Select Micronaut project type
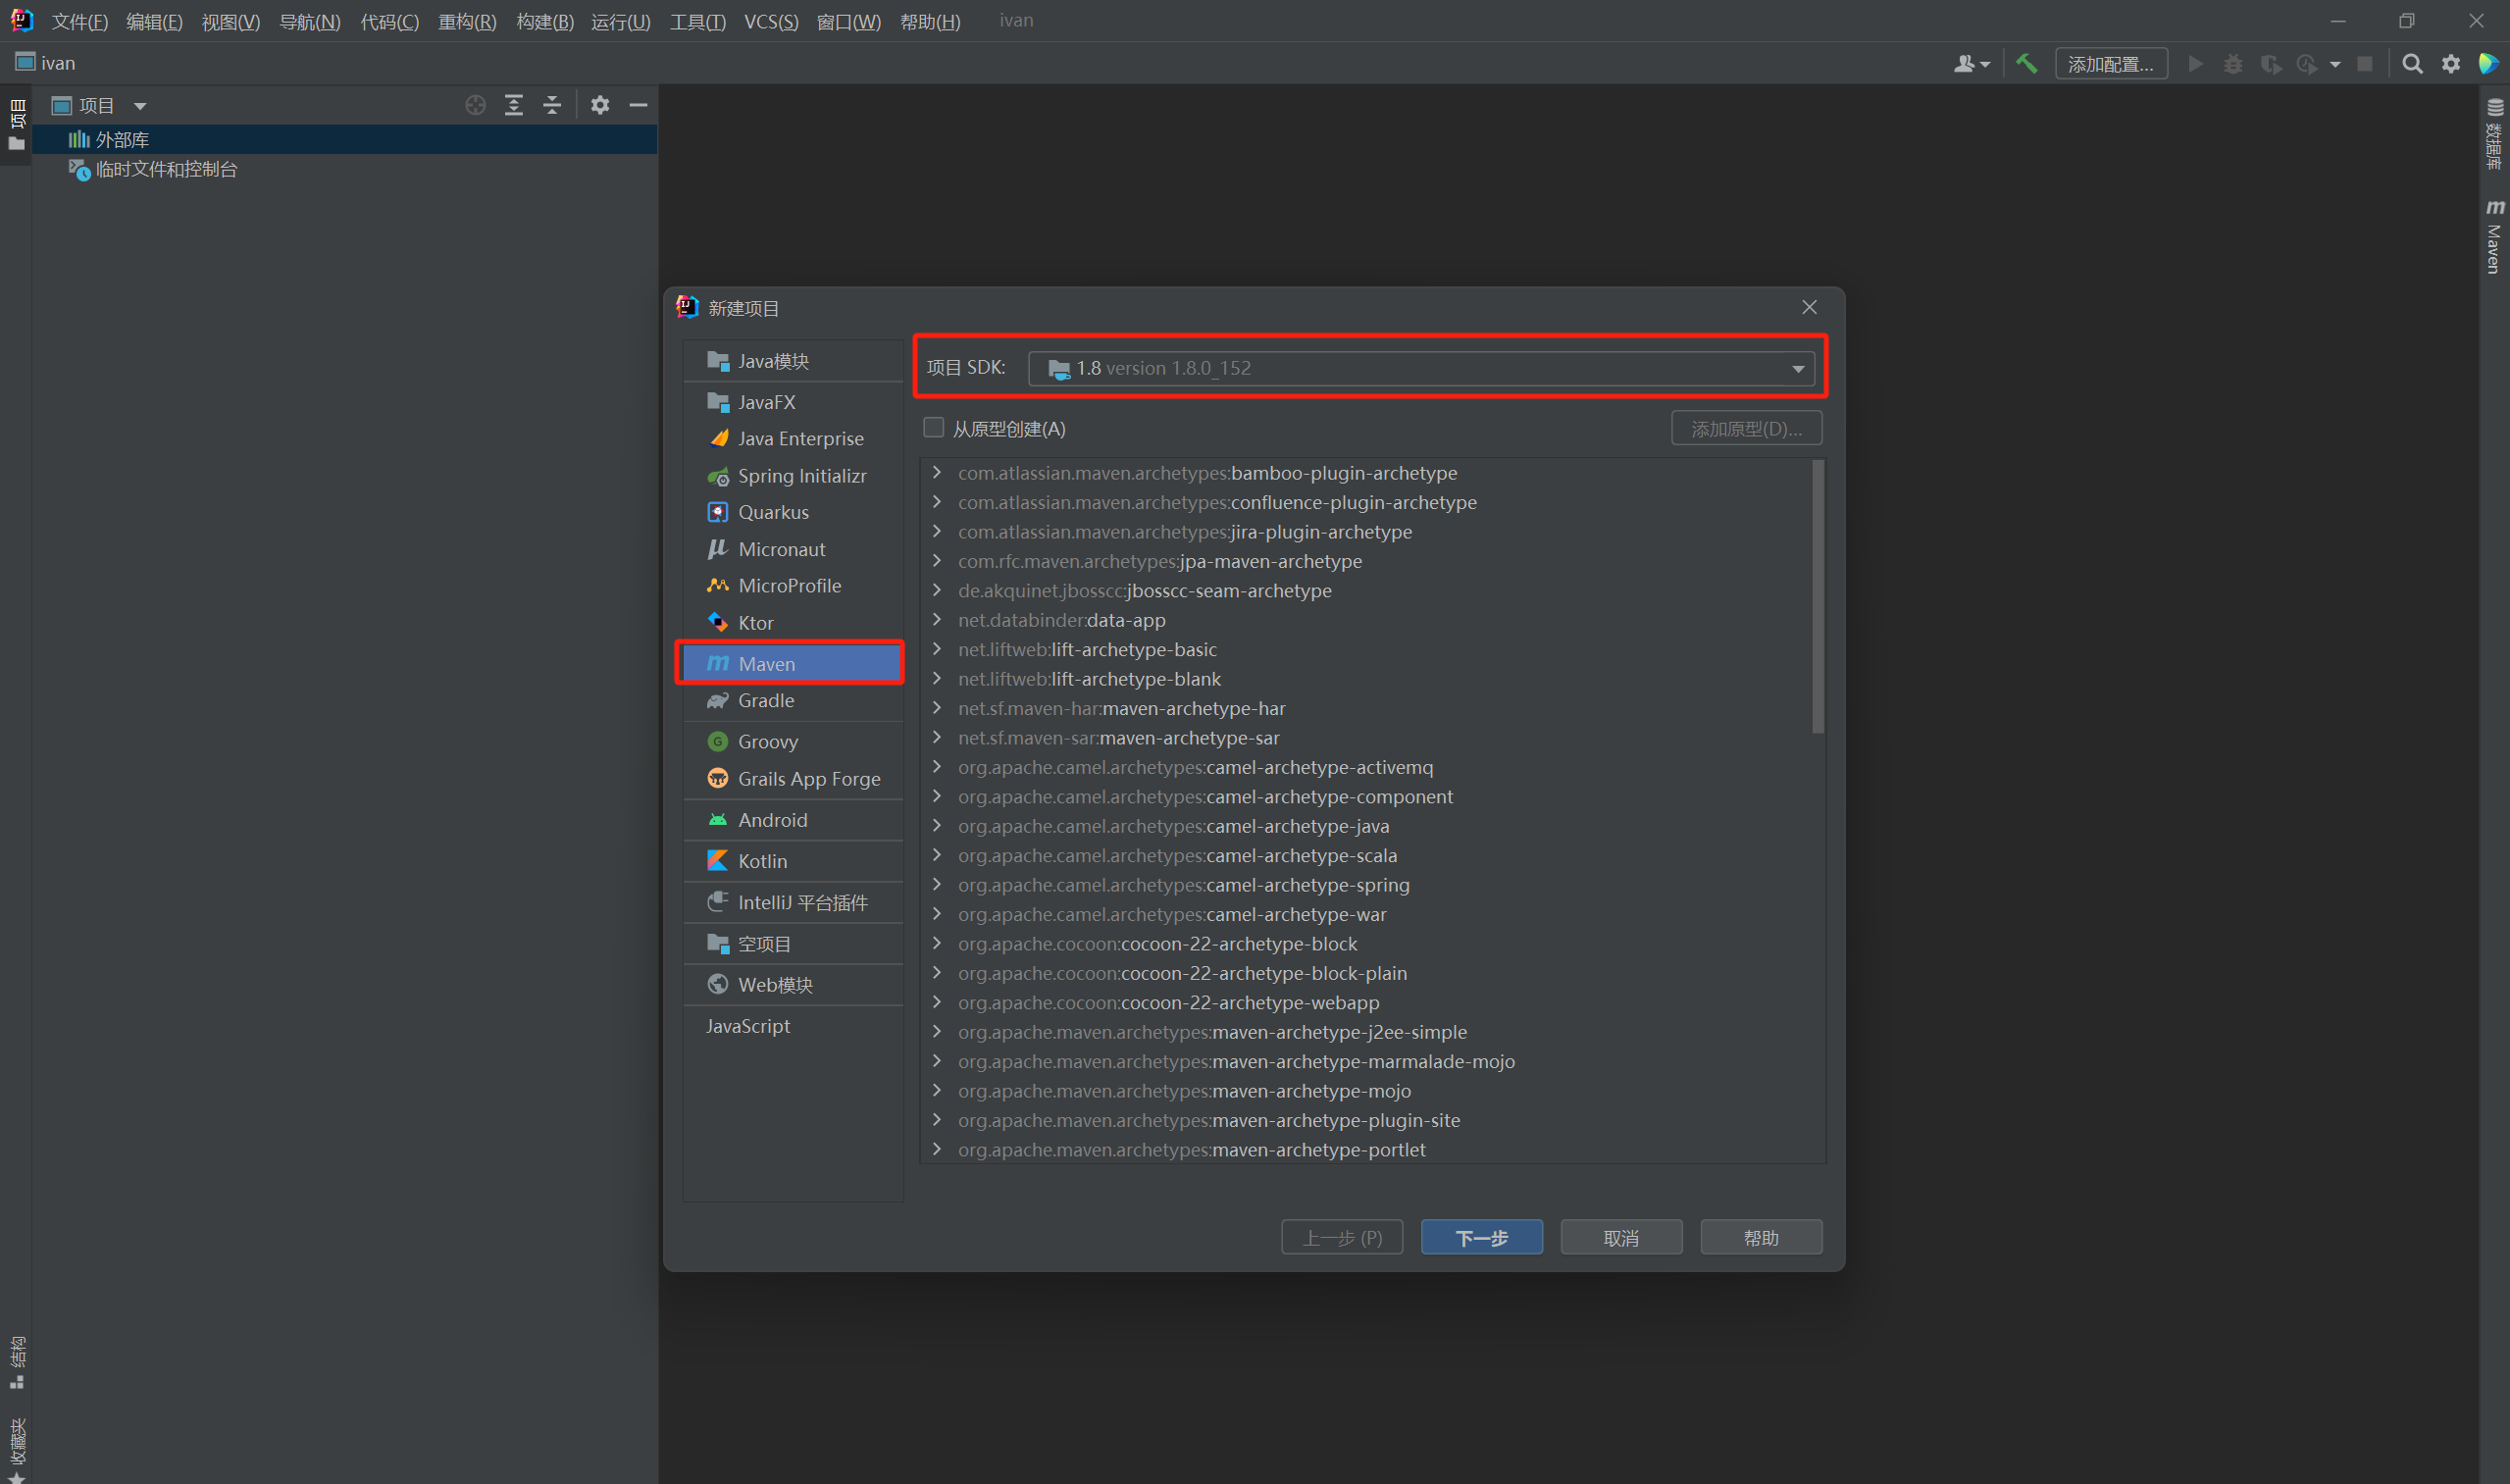 point(793,549)
